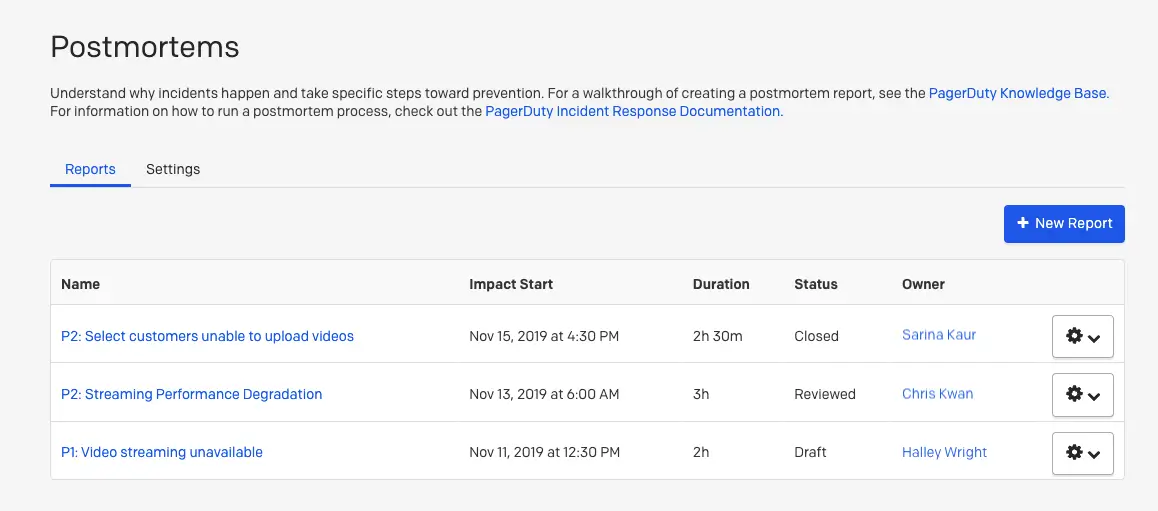Click the New Report button
Image resolution: width=1158 pixels, height=511 pixels.
pyautogui.click(x=1064, y=224)
